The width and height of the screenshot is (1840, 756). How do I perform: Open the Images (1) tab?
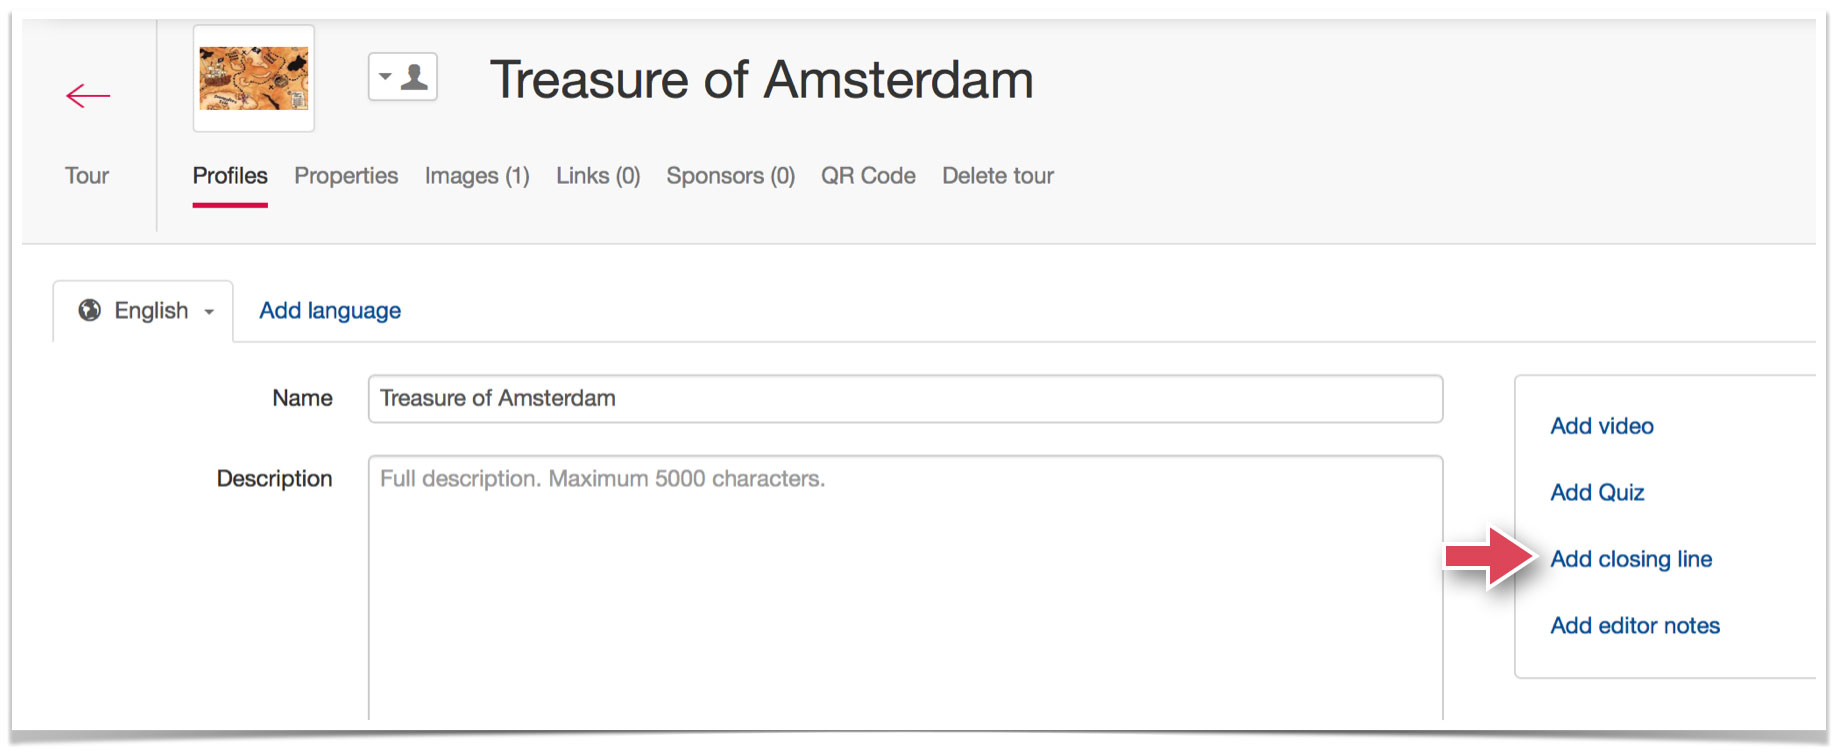[x=477, y=176]
